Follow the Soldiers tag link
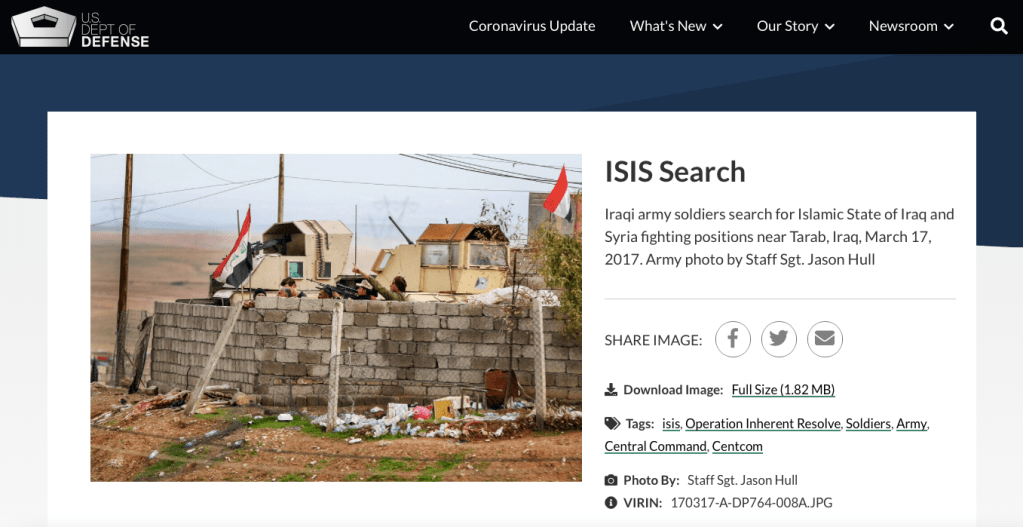 (x=867, y=424)
